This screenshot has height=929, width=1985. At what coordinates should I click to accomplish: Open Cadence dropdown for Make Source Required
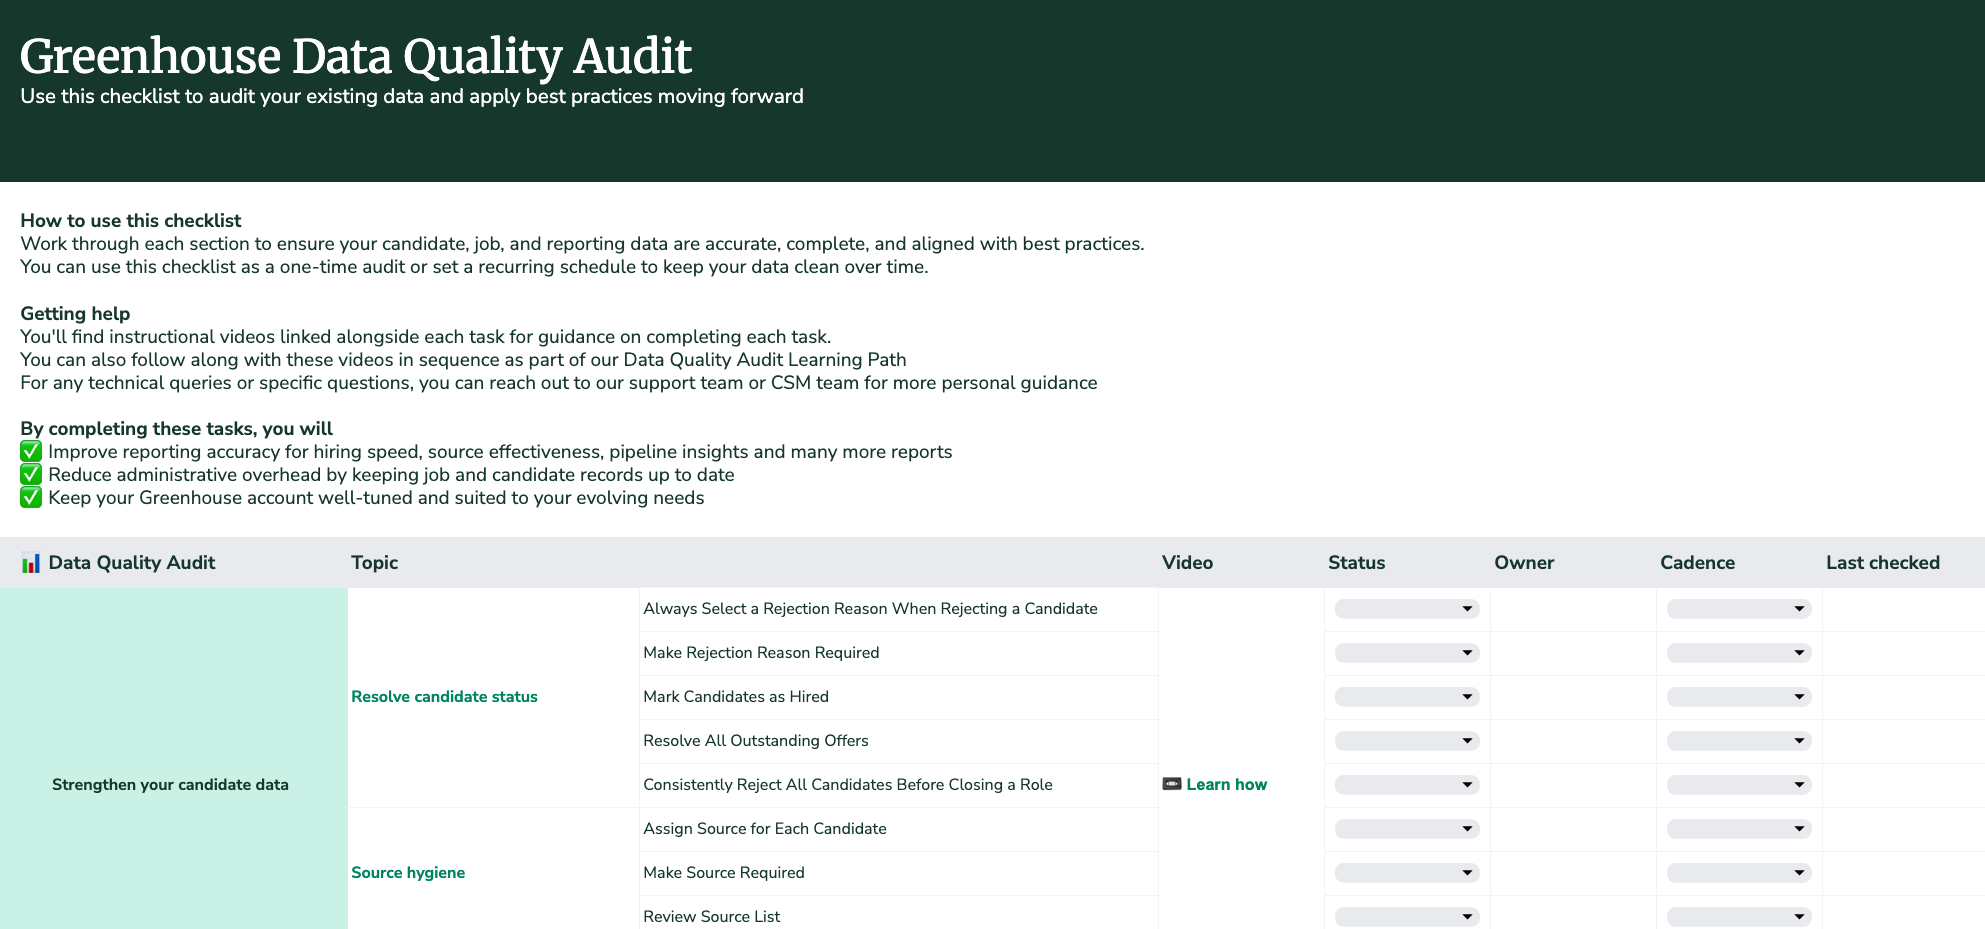[x=1738, y=873]
